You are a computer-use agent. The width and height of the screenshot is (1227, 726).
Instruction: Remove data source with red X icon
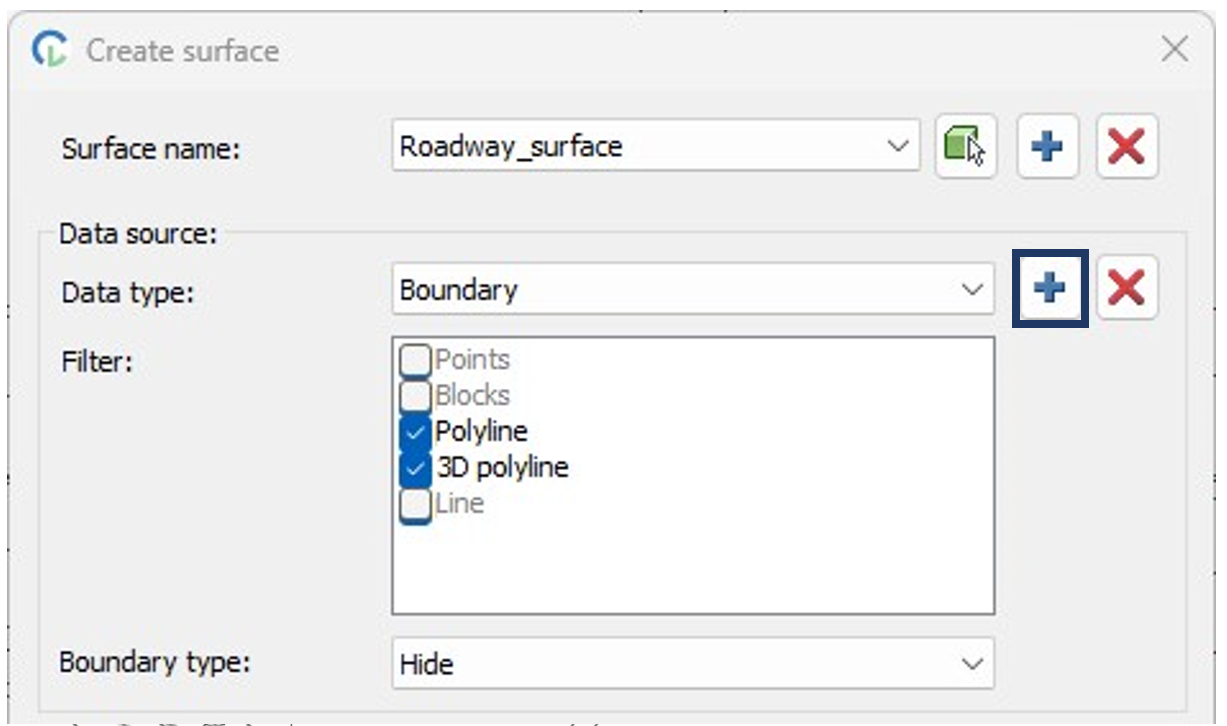(x=1127, y=290)
